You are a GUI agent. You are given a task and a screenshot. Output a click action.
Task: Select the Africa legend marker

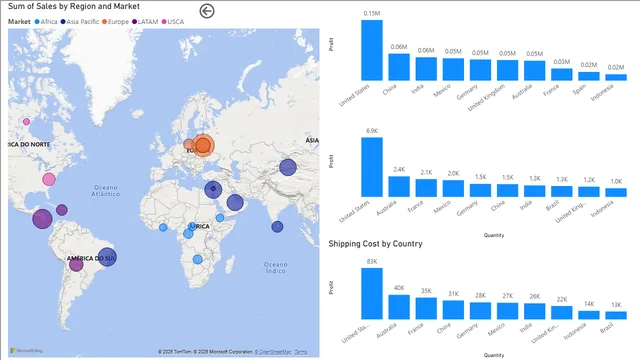click(x=37, y=22)
